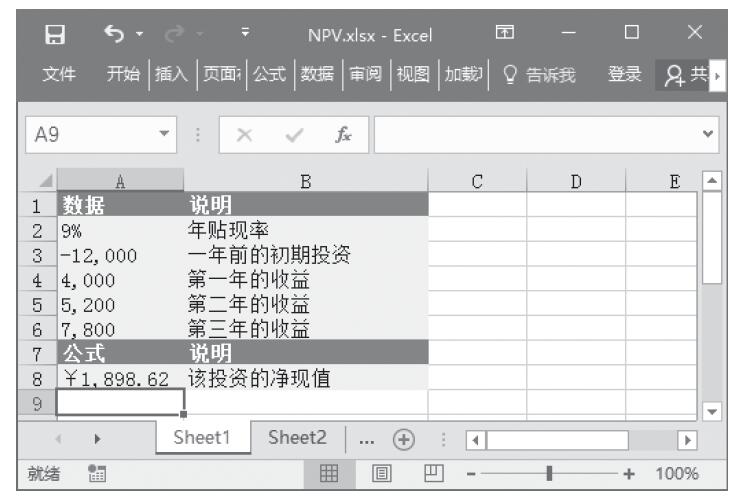Viewport: 736px width, 500px height.
Task: Open the 公式 ribbon tab
Action: coord(269,78)
